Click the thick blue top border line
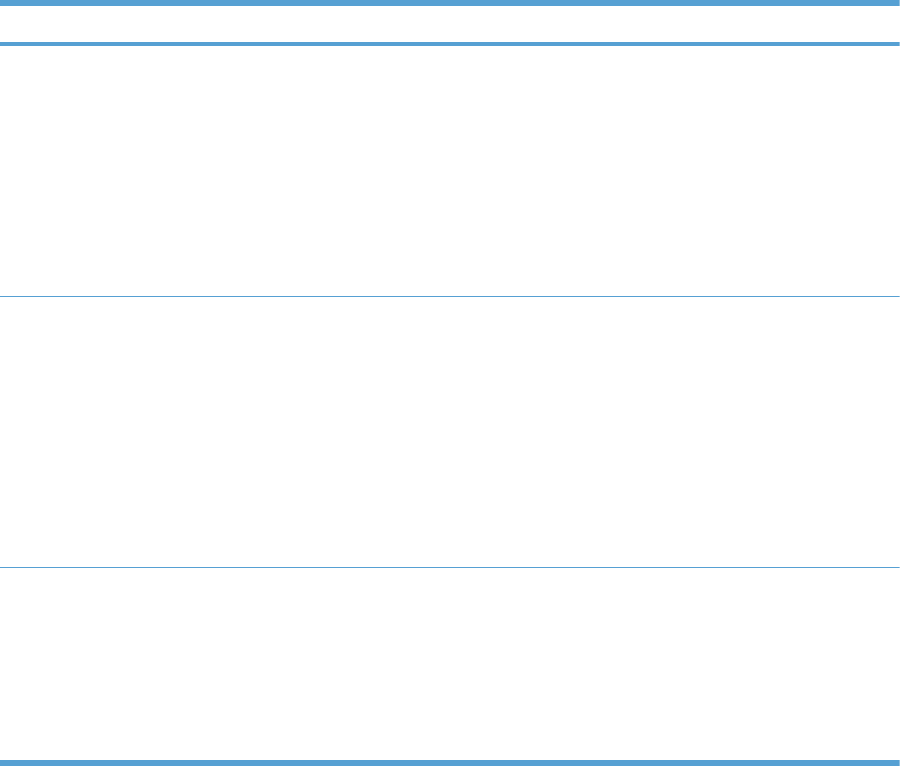The height and width of the screenshot is (766, 900). coord(450,4)
